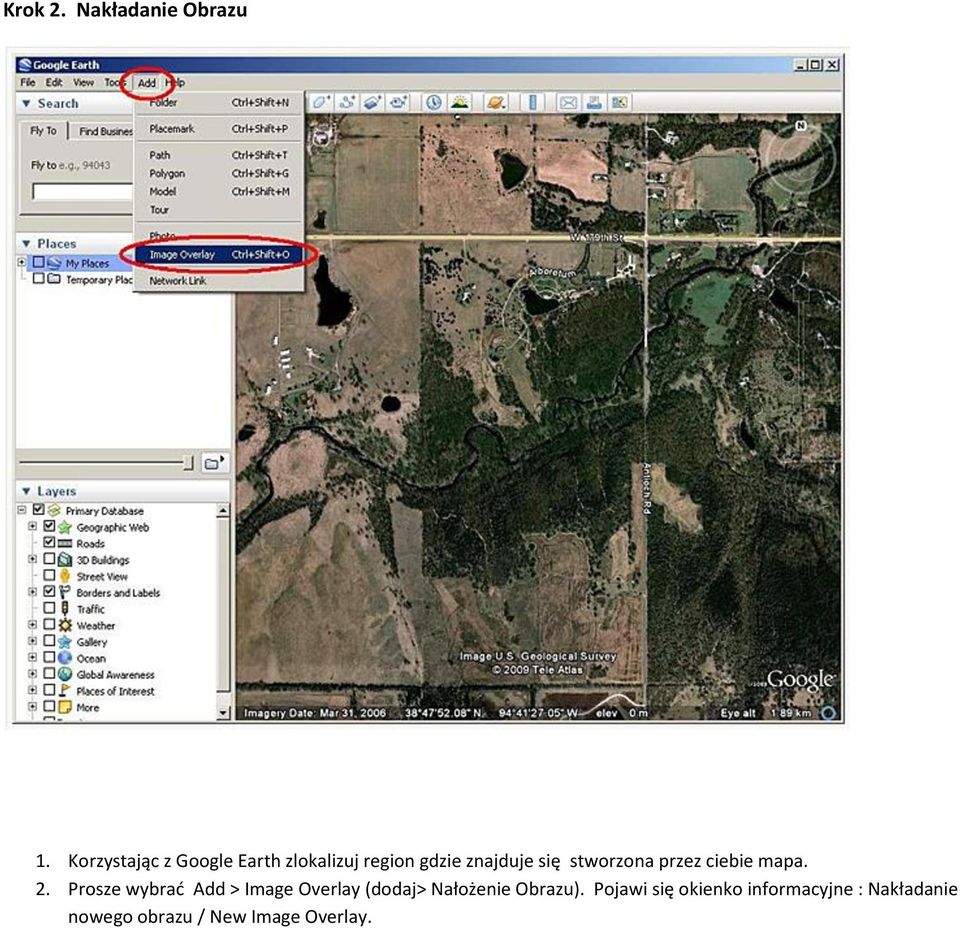Expand the Places of Interest node
This screenshot has height=928, width=960.
(x=32, y=690)
